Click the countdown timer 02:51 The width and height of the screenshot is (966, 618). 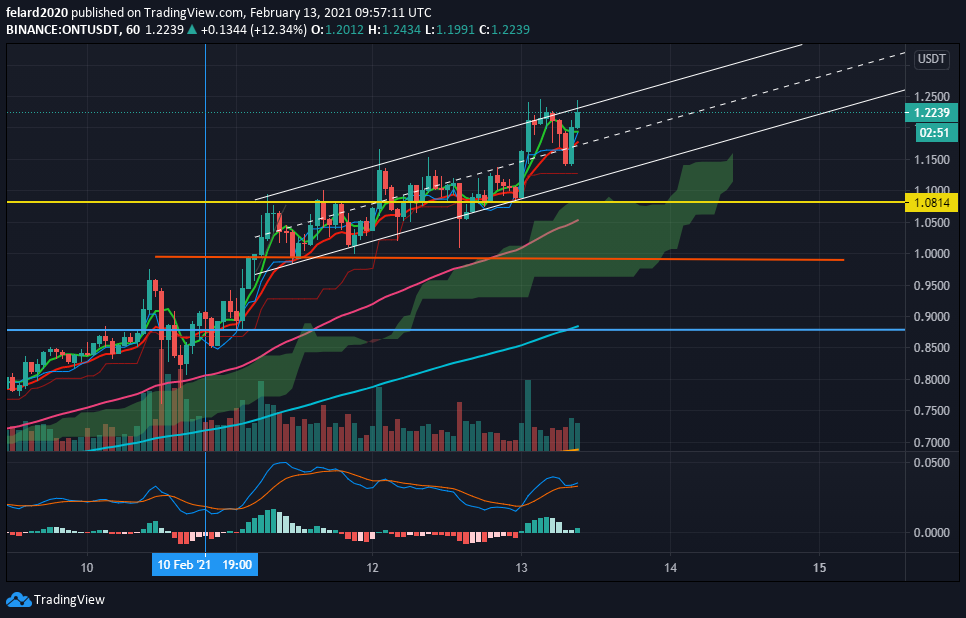[x=936, y=132]
